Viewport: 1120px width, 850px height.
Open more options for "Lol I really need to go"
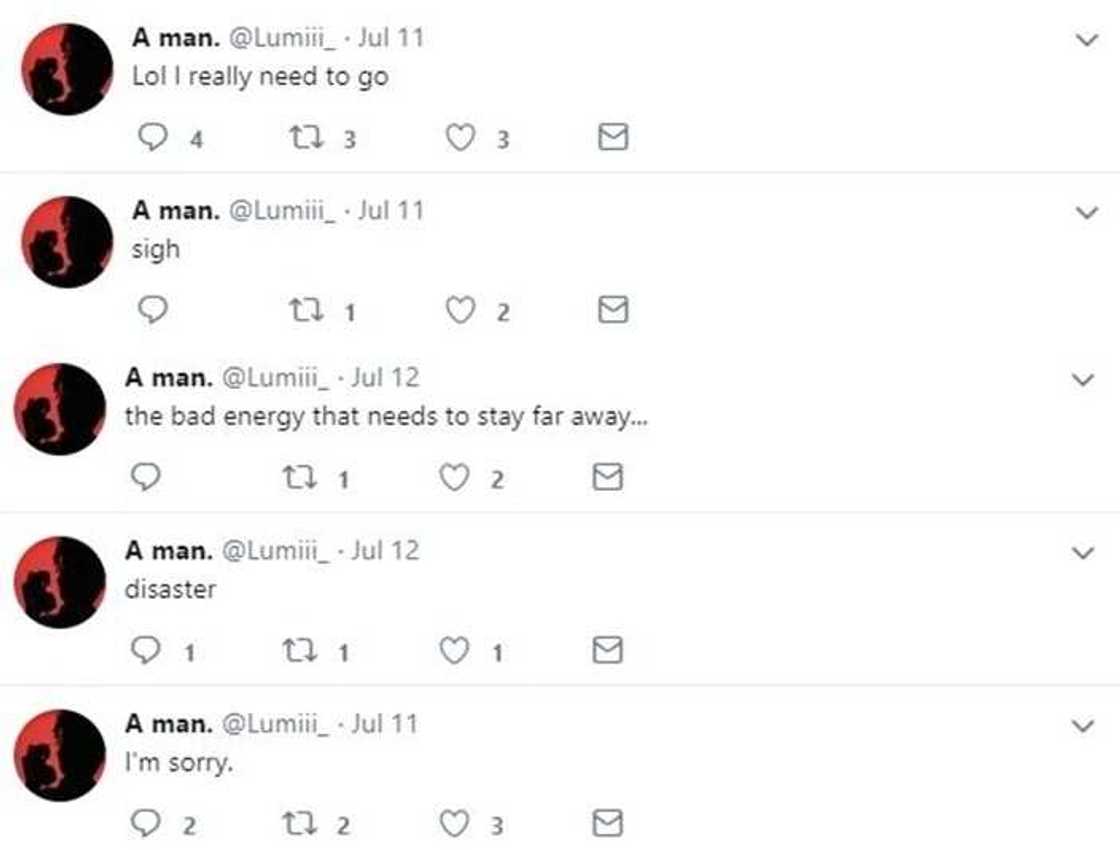1085,40
